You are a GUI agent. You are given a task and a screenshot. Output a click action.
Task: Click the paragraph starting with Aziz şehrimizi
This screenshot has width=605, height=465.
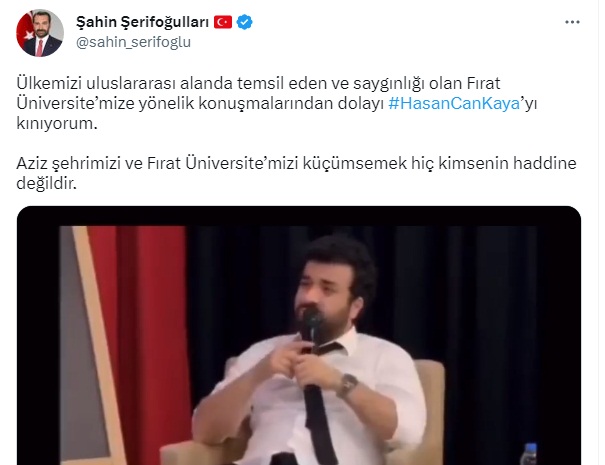(296, 173)
